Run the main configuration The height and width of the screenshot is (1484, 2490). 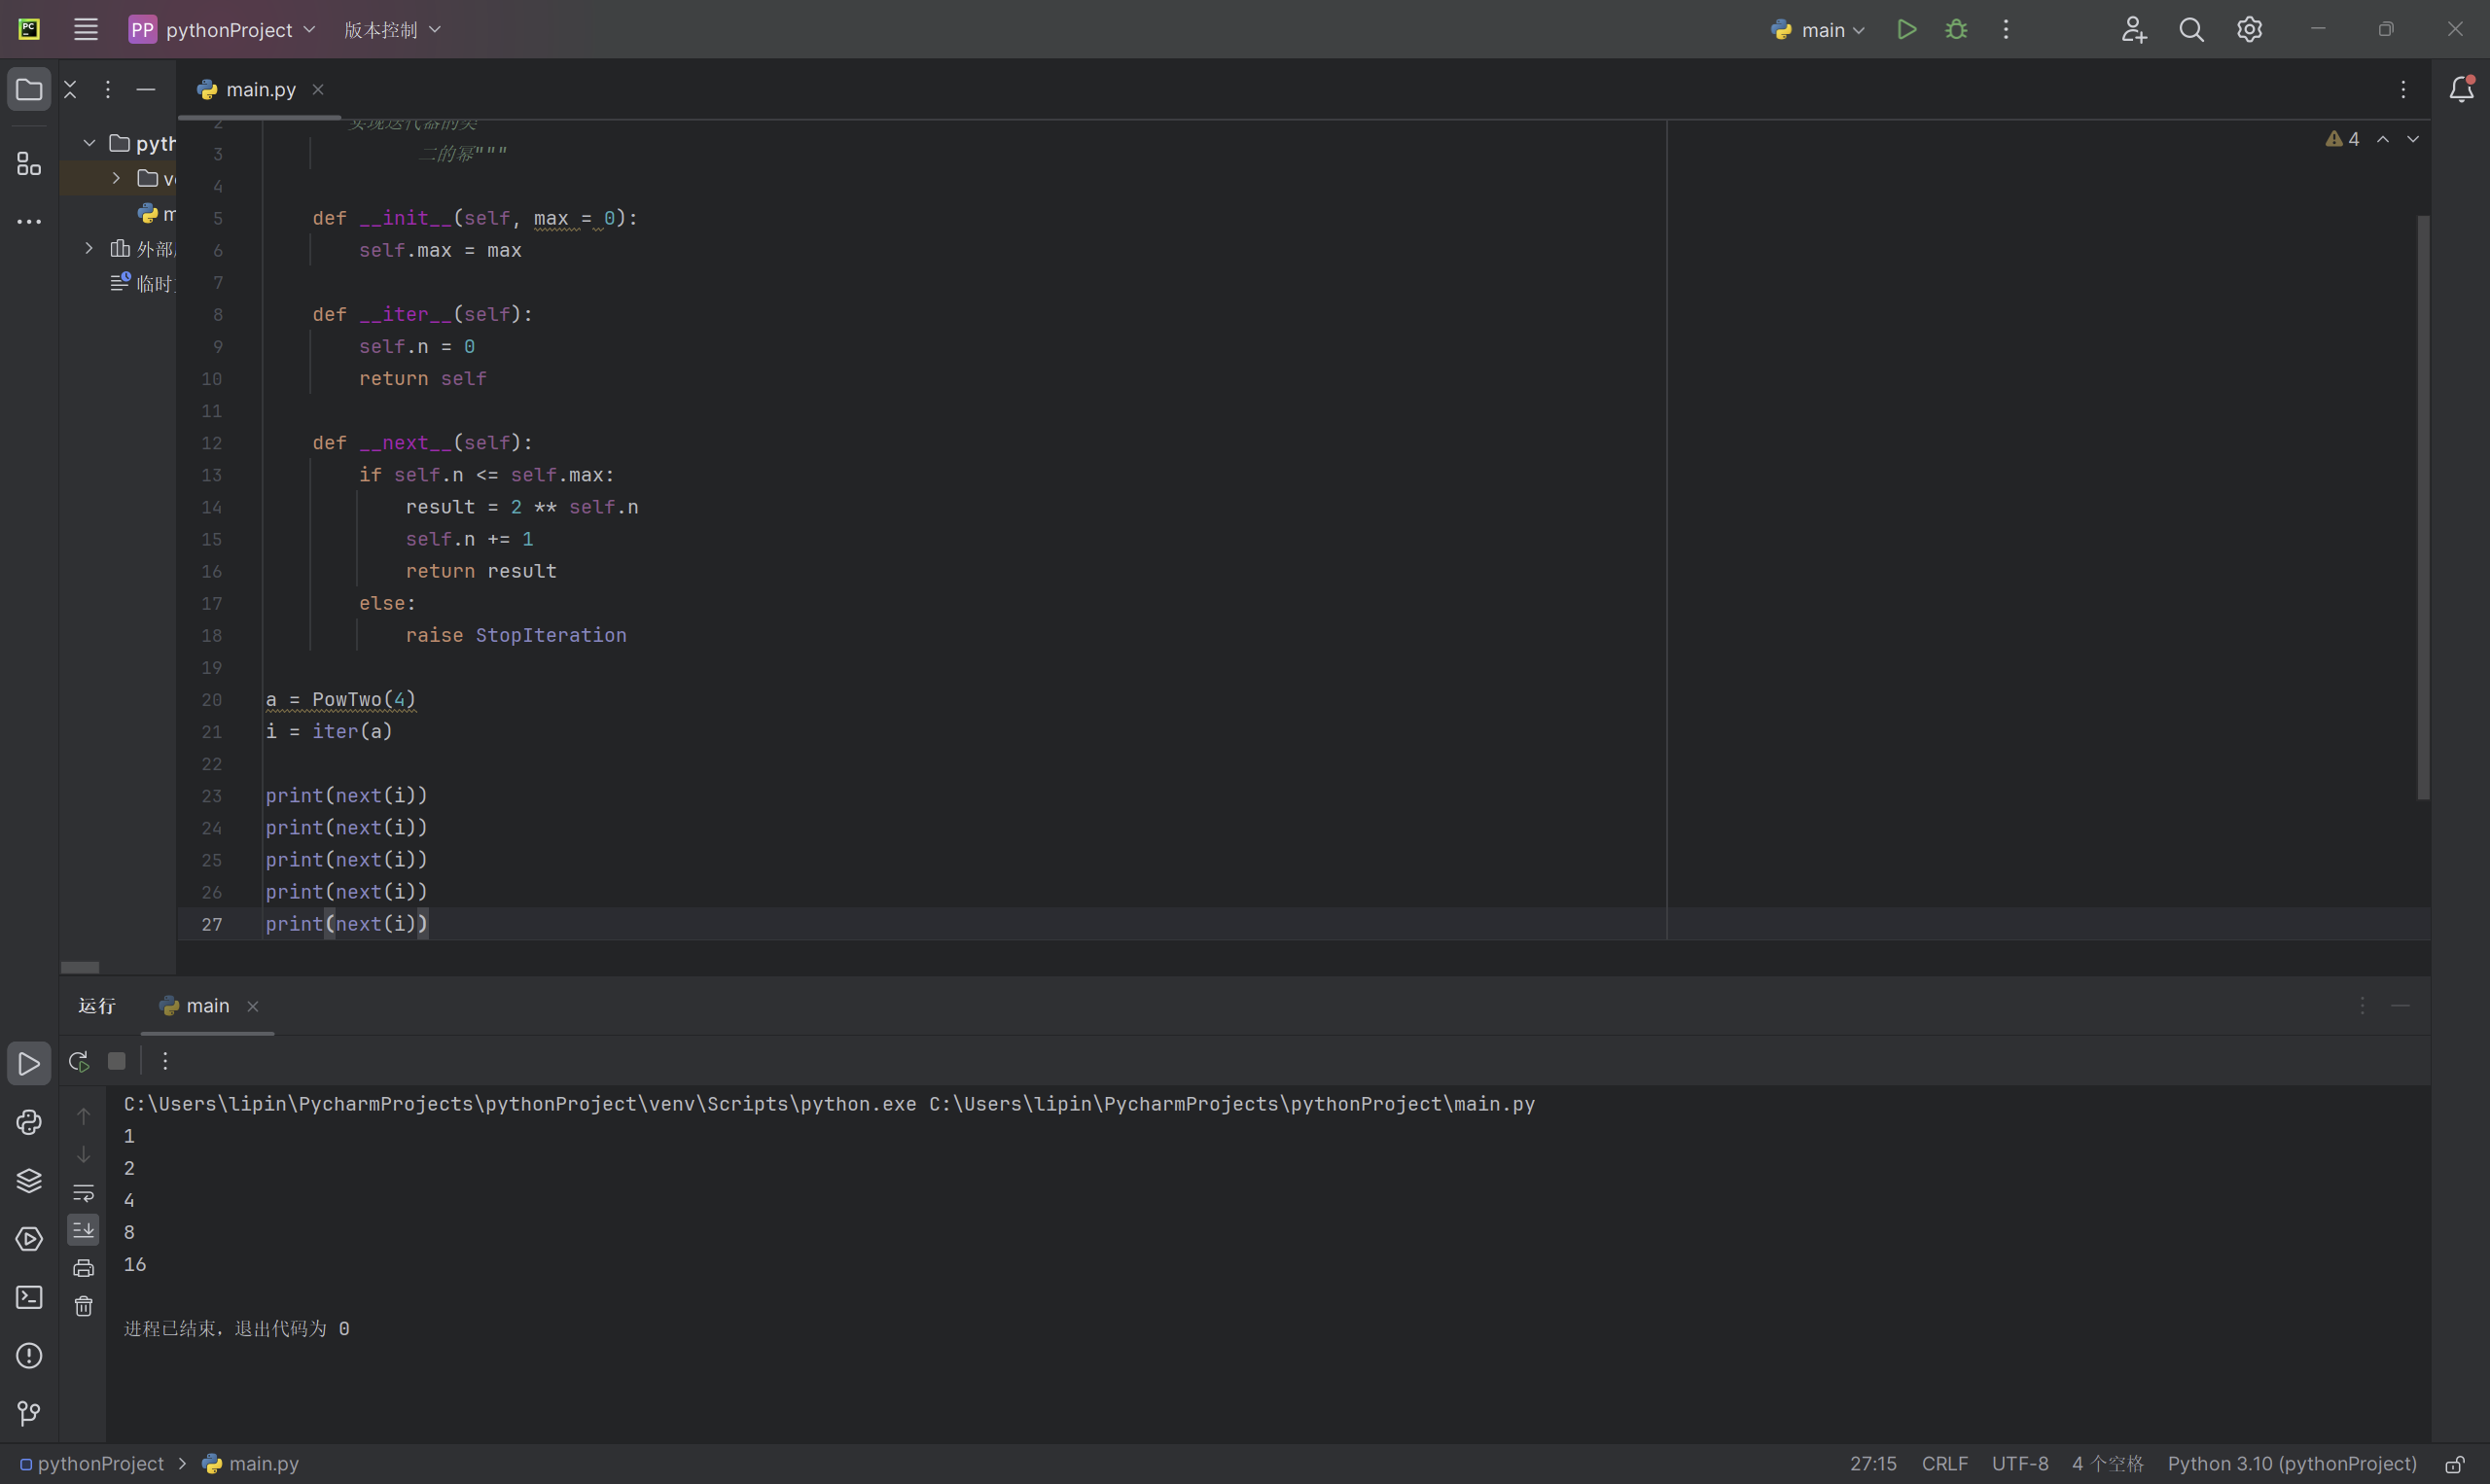[1907, 29]
